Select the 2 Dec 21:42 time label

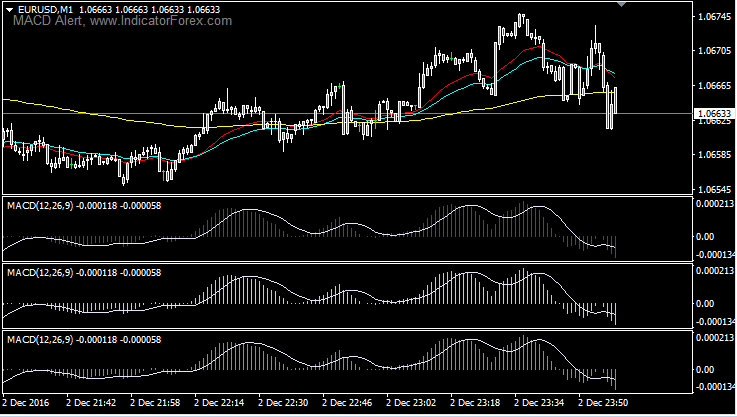(x=91, y=403)
